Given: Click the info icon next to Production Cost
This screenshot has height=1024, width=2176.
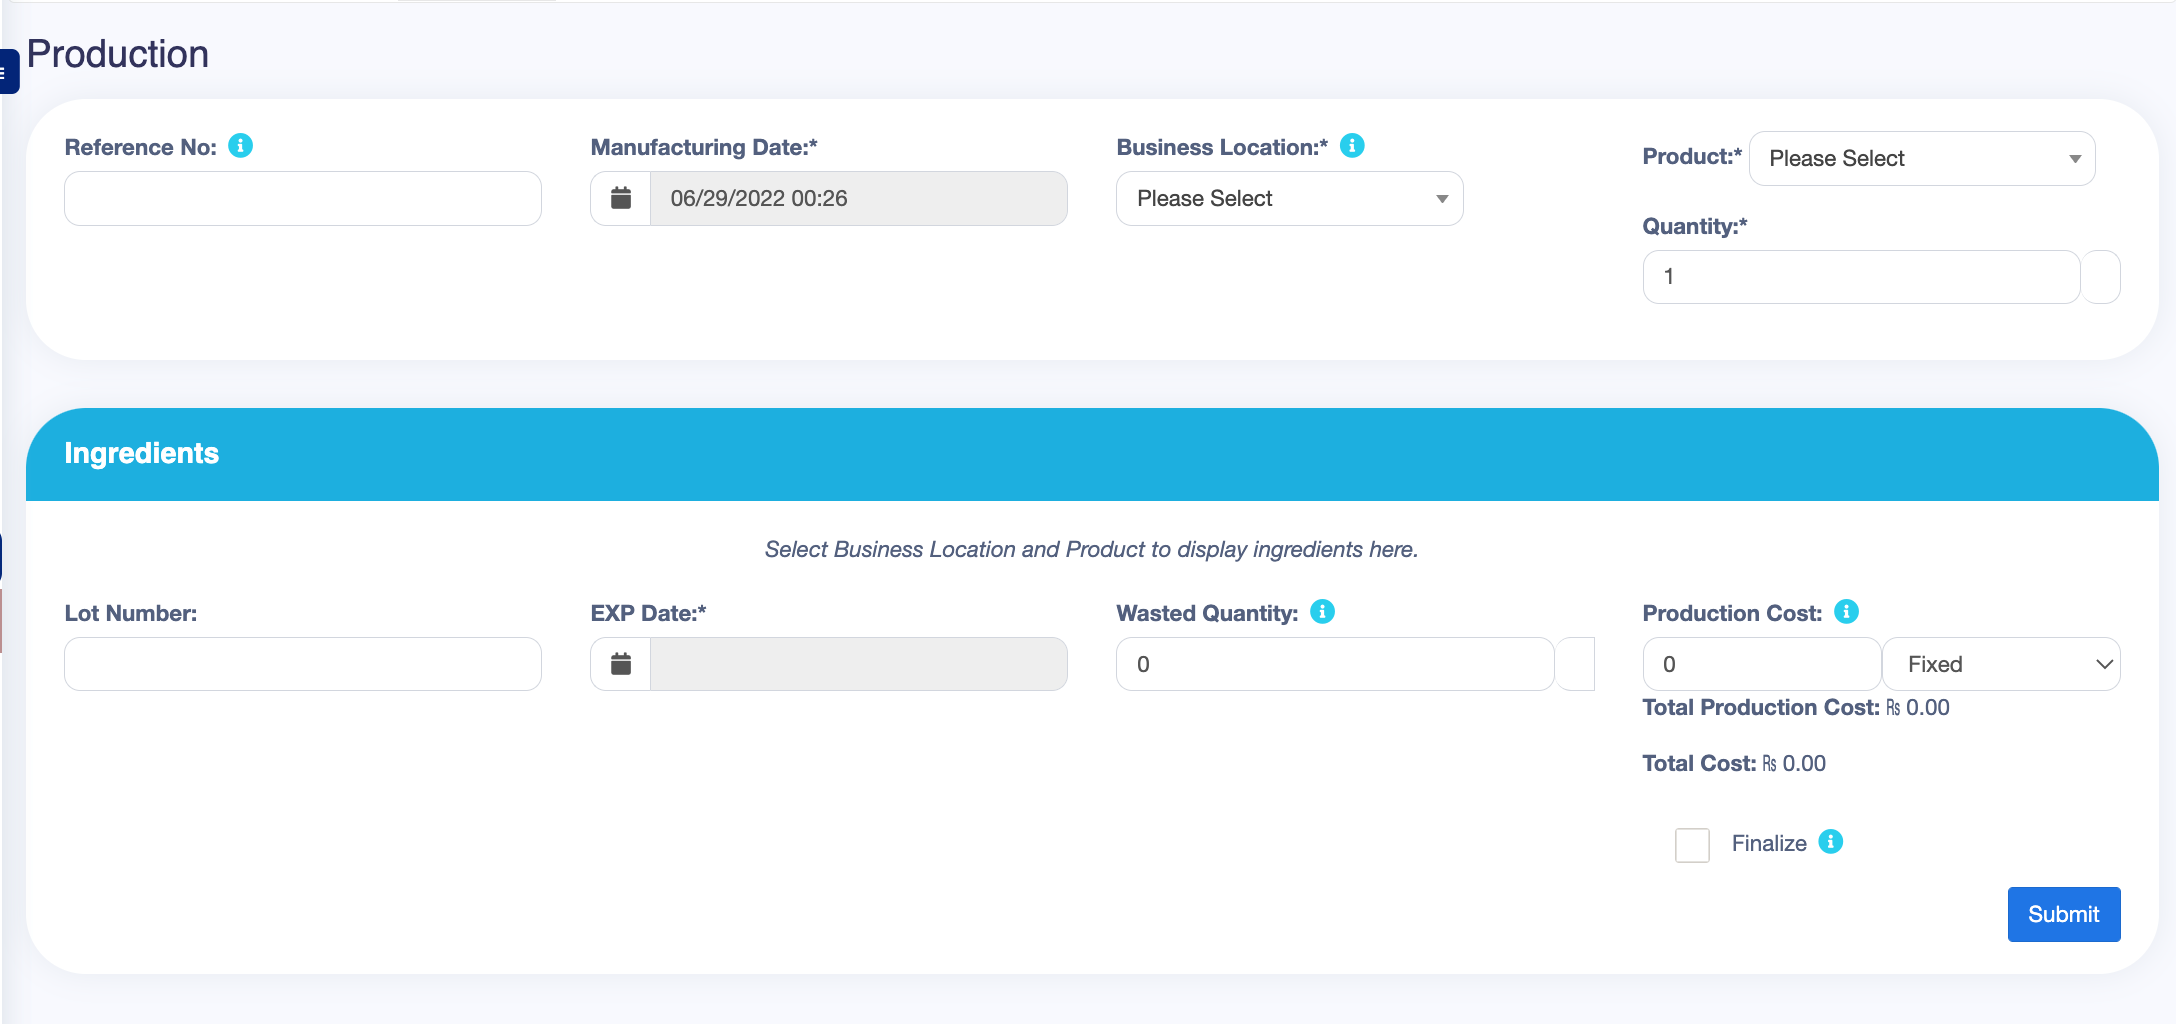Looking at the screenshot, I should (x=1846, y=611).
